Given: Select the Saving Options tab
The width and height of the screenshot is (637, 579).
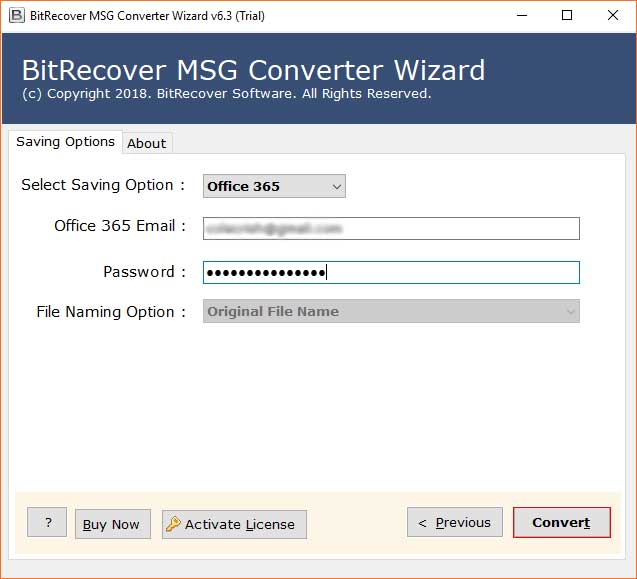Looking at the screenshot, I should coord(65,141).
